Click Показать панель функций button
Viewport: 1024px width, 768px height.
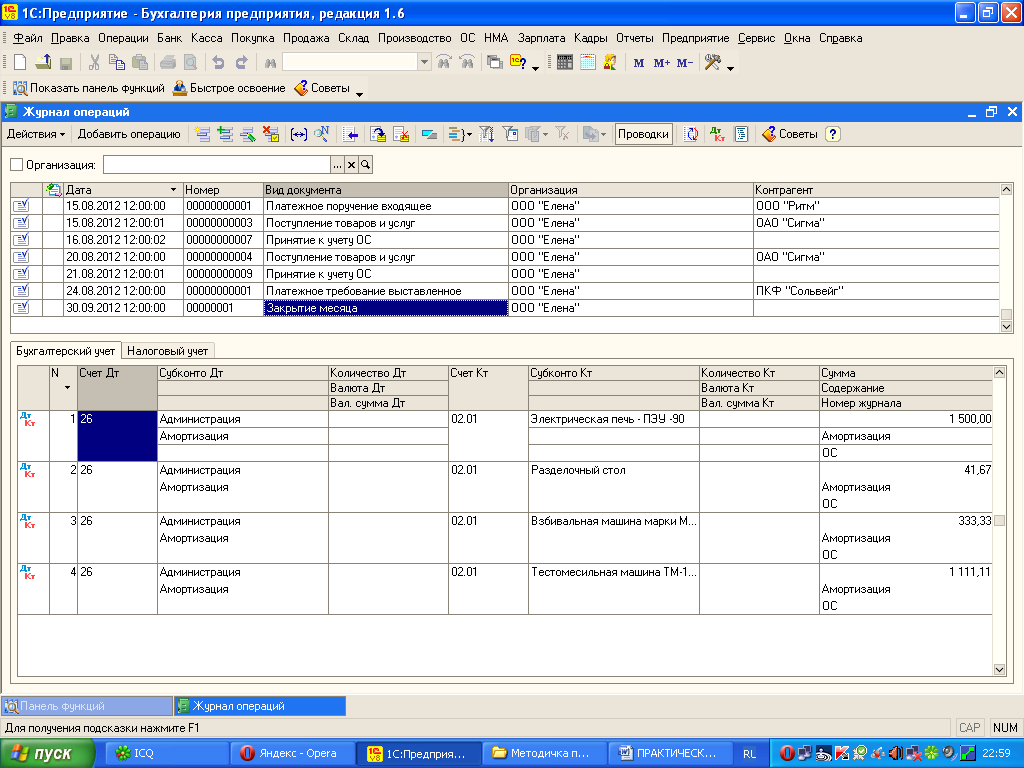pyautogui.click(x=89, y=88)
